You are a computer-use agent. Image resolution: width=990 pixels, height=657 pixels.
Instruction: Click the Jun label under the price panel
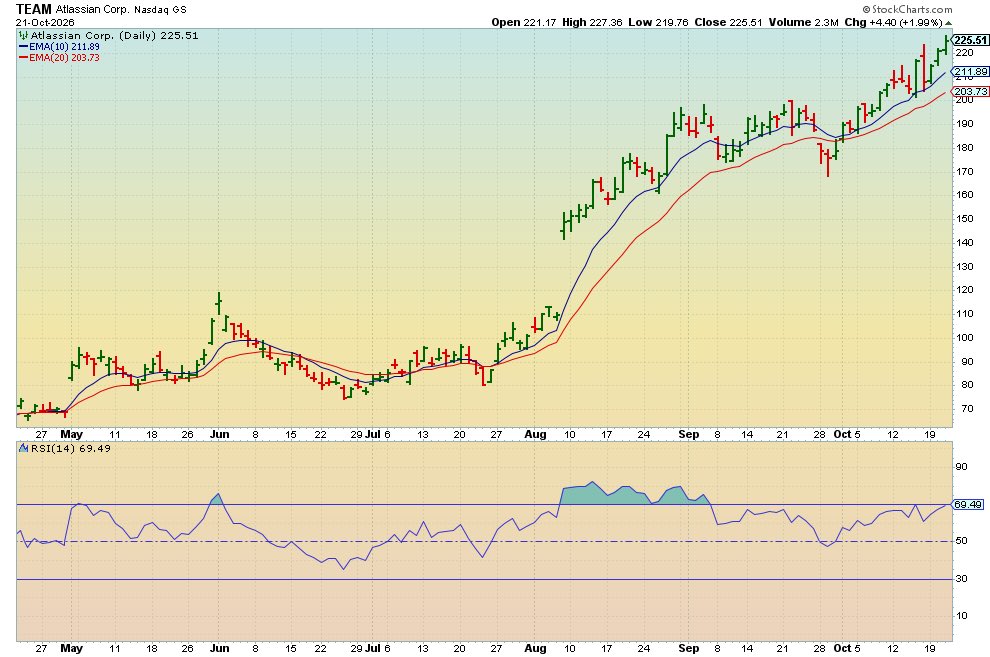219,434
